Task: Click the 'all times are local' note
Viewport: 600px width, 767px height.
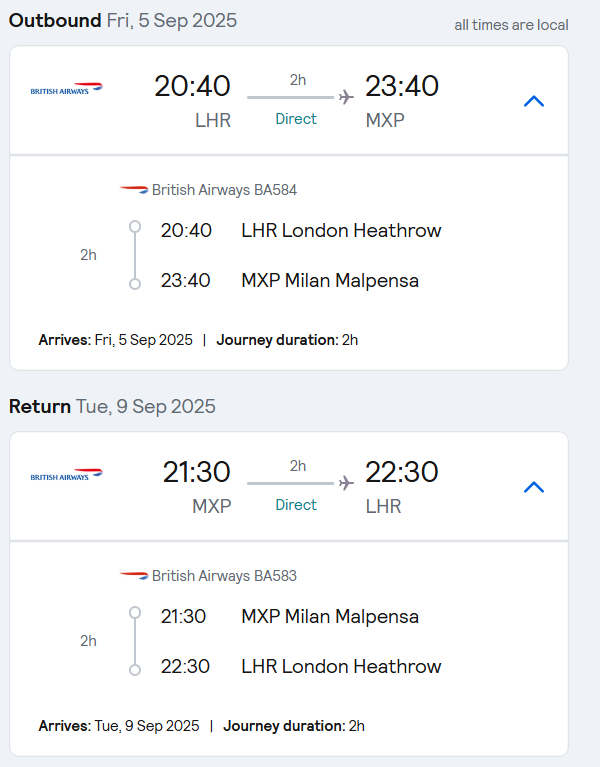Action: [x=511, y=25]
